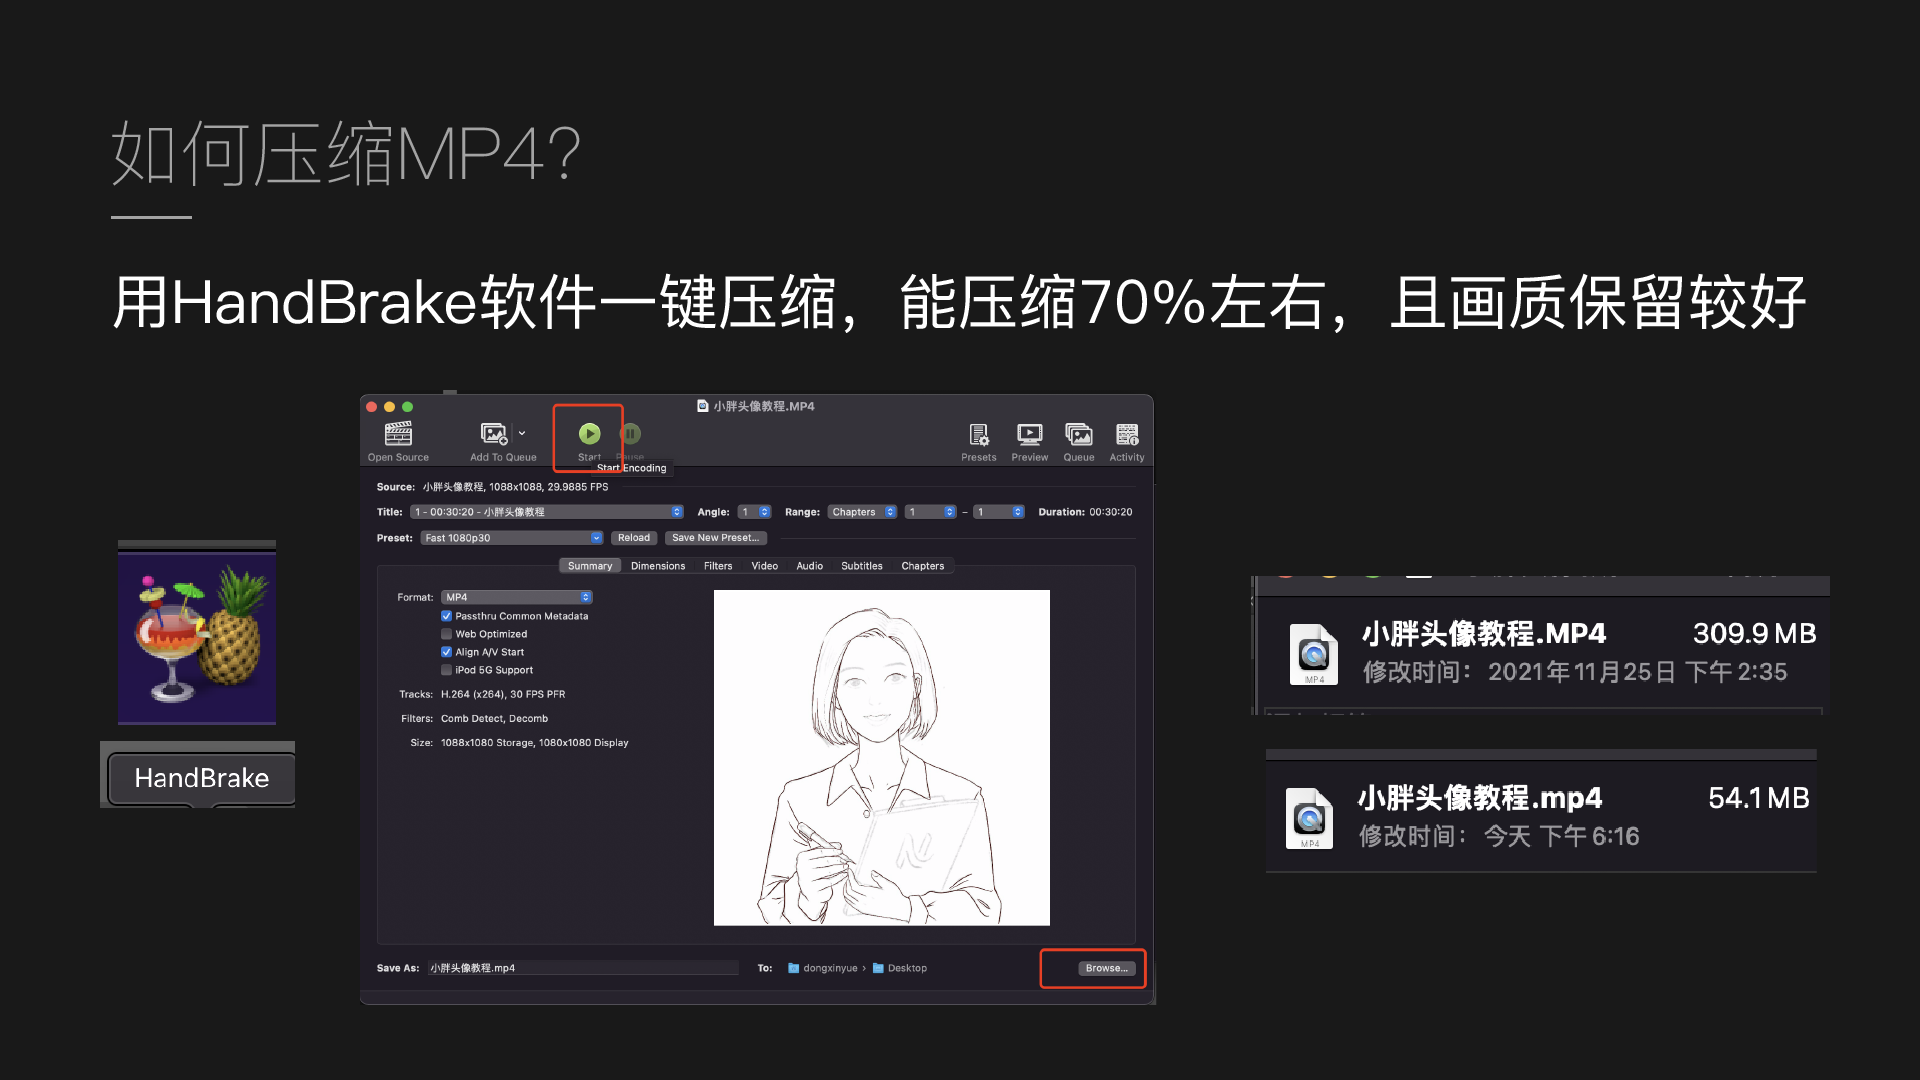Click the Pause encoding icon
The width and height of the screenshot is (1920, 1080).
(631, 434)
